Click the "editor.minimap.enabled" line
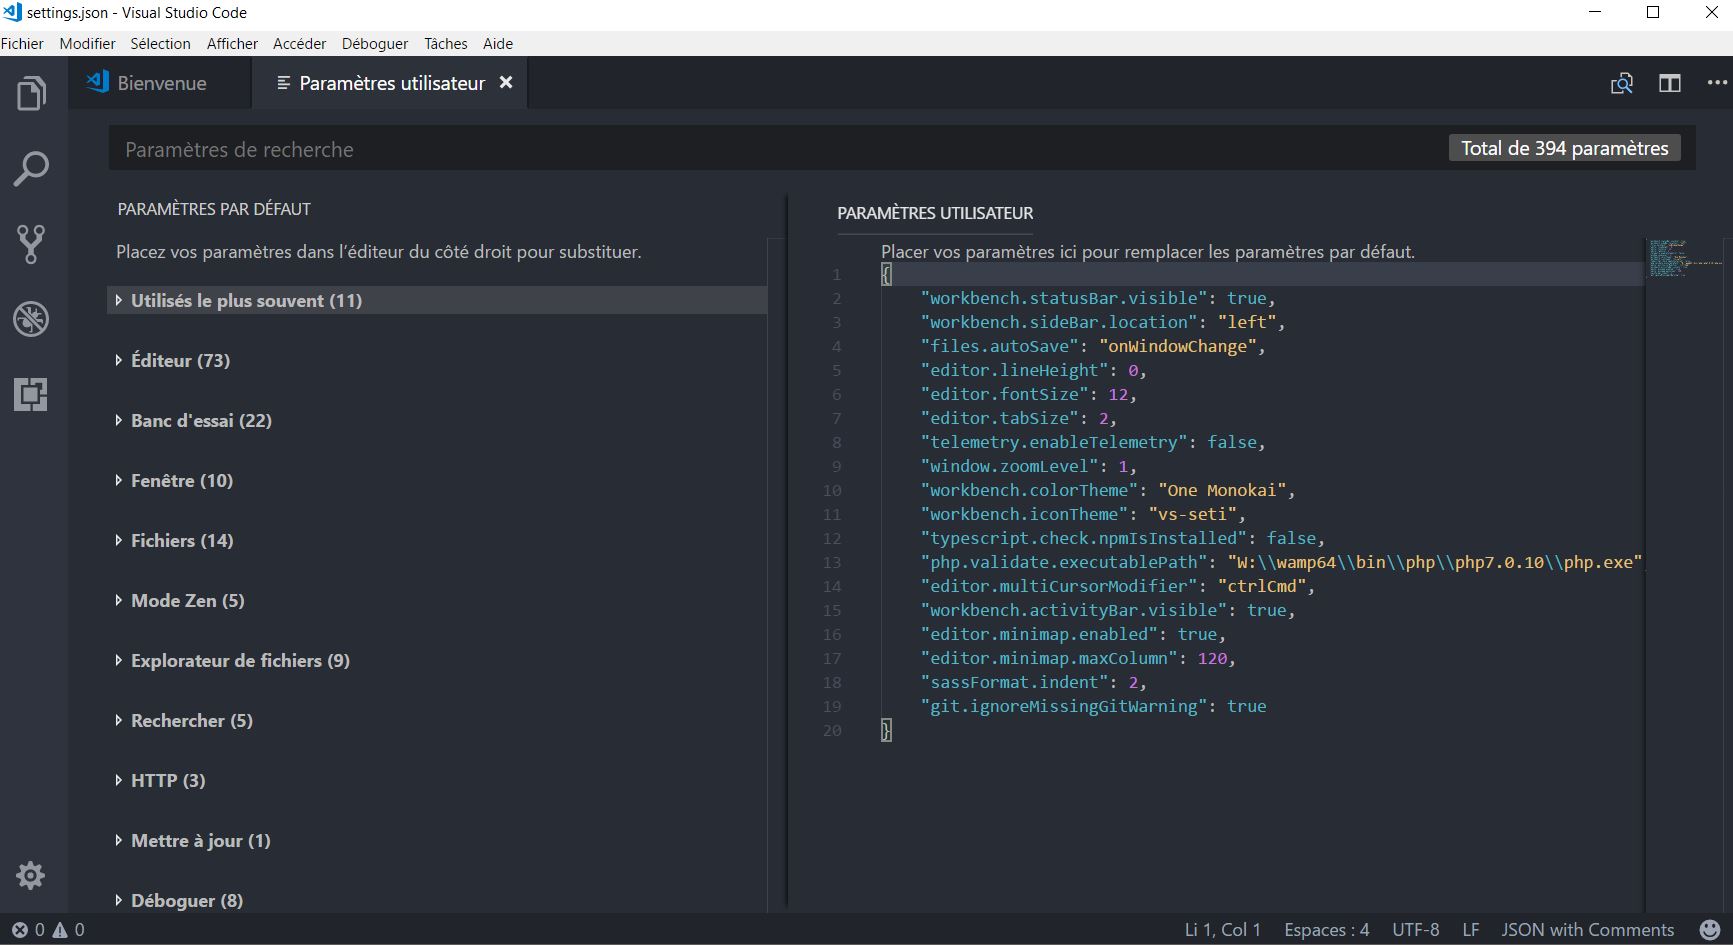 click(1073, 634)
